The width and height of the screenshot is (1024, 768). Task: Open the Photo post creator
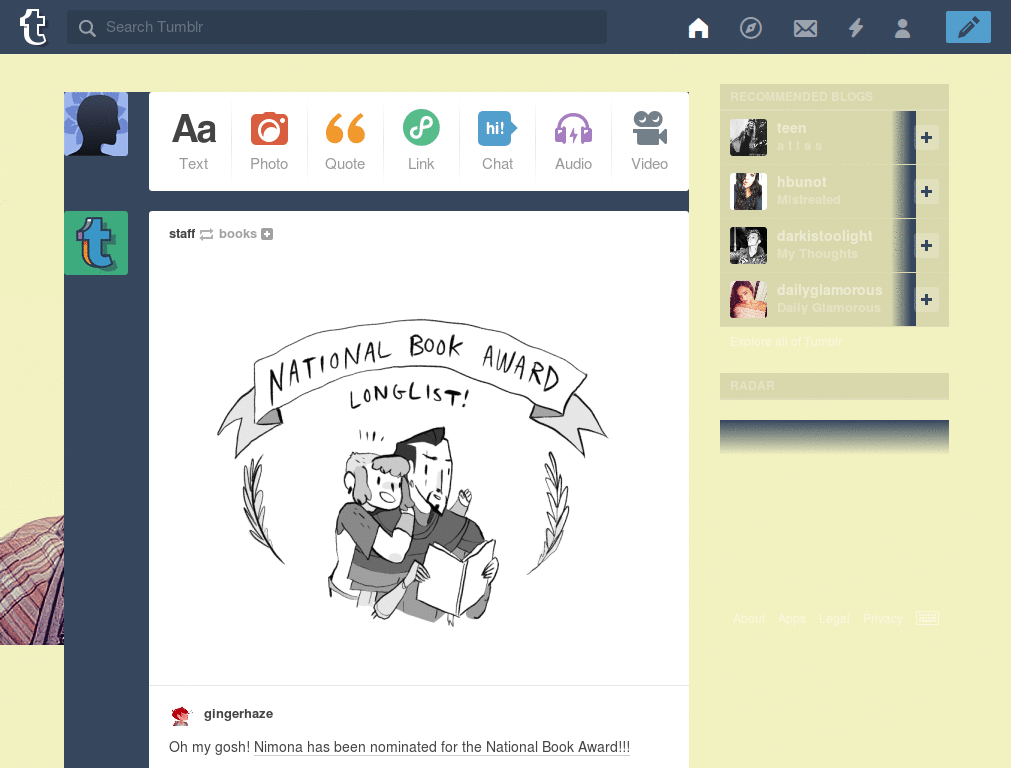(x=269, y=140)
